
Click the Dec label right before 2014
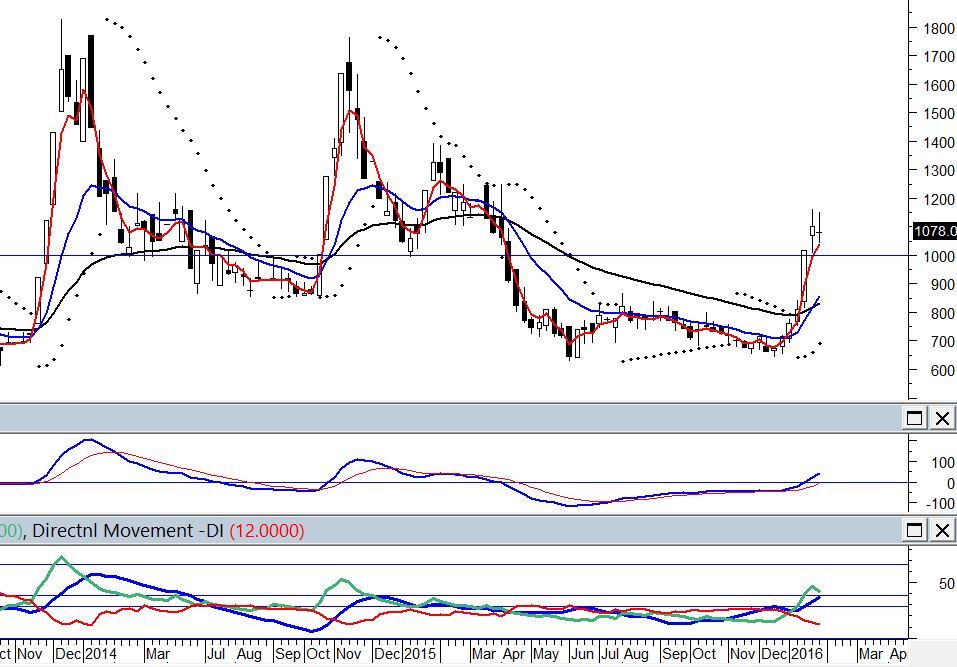67,654
